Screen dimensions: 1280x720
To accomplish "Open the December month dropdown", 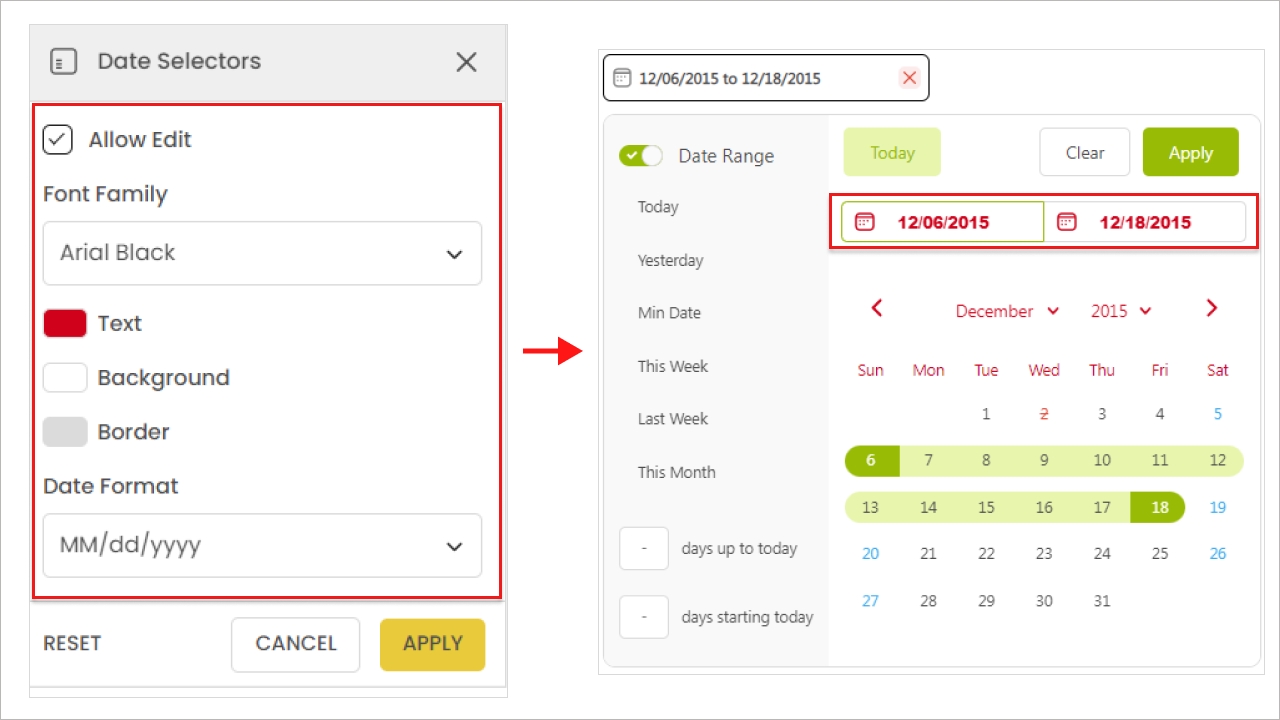I will pos(1006,311).
